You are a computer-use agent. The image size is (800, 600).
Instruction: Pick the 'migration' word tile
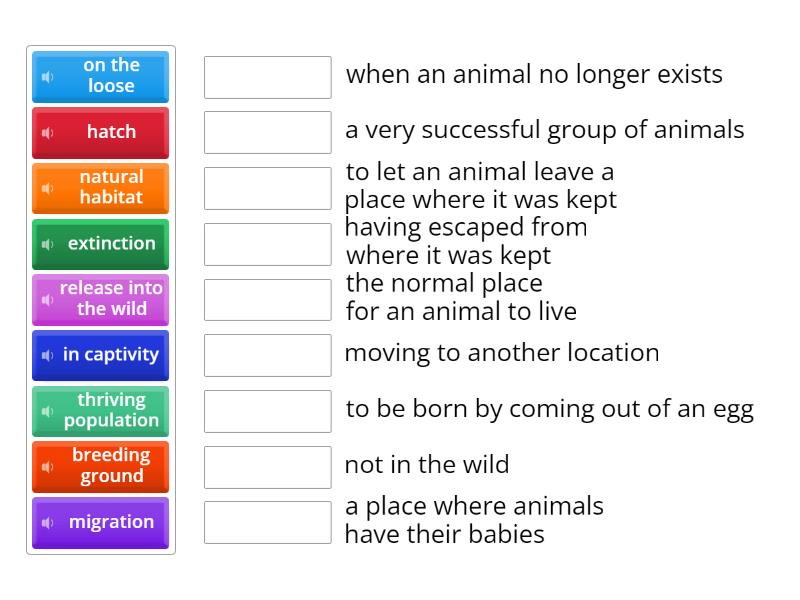click(111, 523)
